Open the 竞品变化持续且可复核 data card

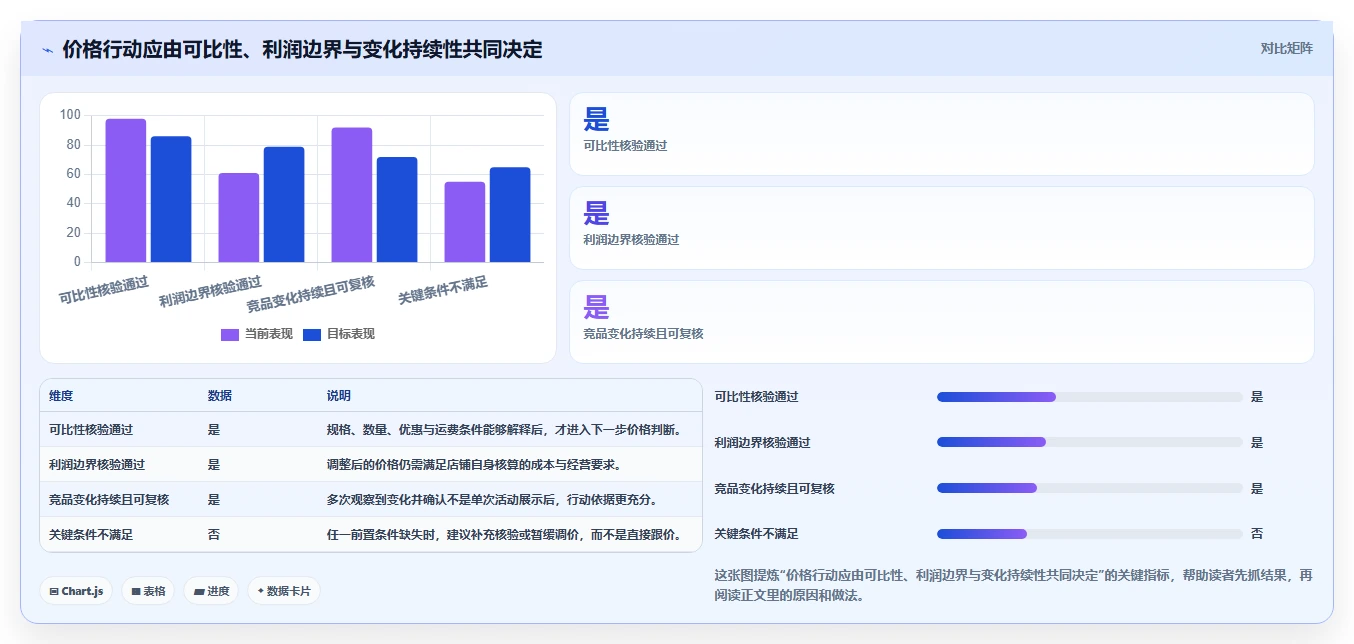tap(941, 322)
